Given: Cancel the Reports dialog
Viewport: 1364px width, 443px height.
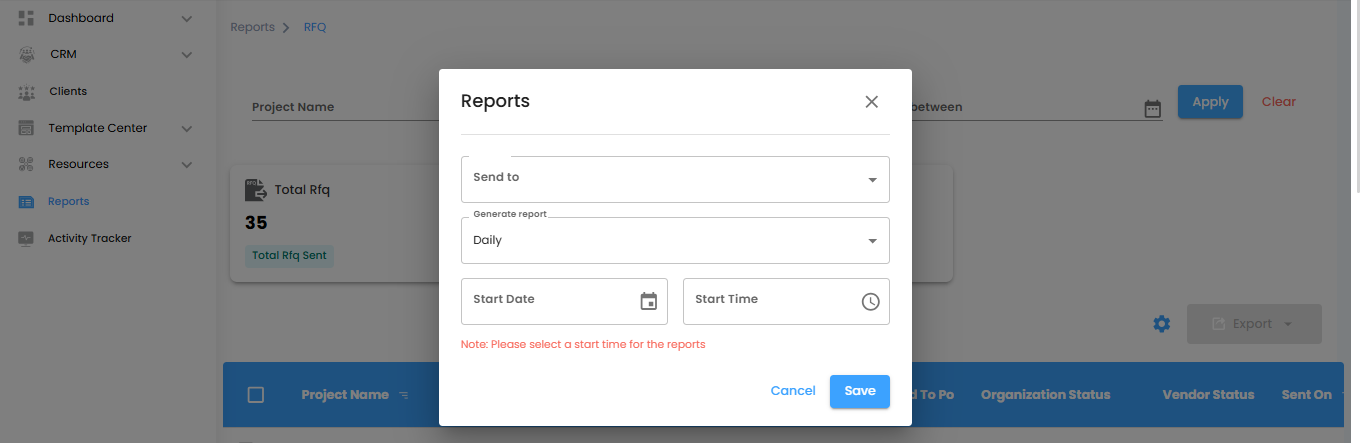Looking at the screenshot, I should pyautogui.click(x=793, y=391).
